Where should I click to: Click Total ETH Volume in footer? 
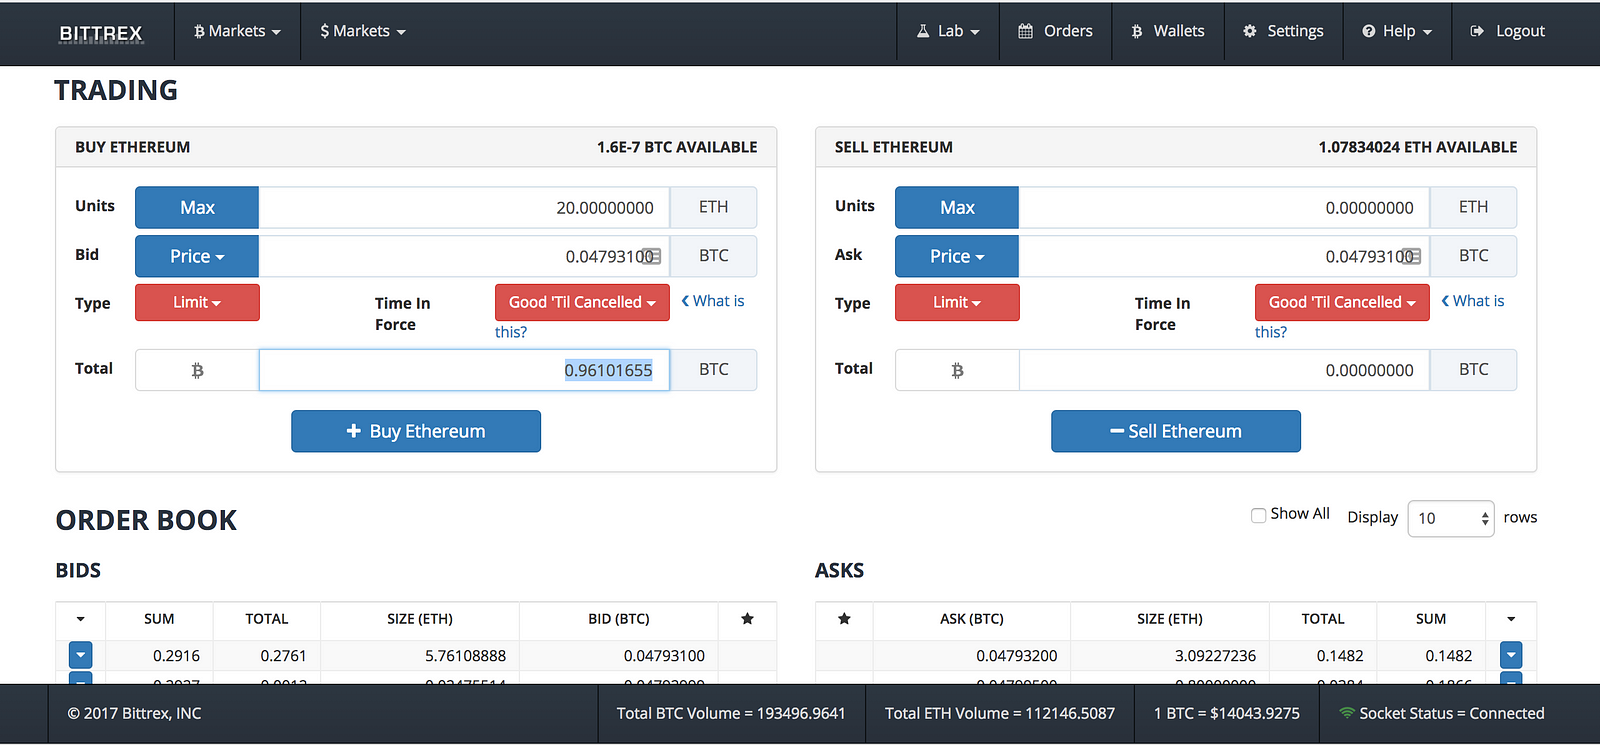[1000, 713]
